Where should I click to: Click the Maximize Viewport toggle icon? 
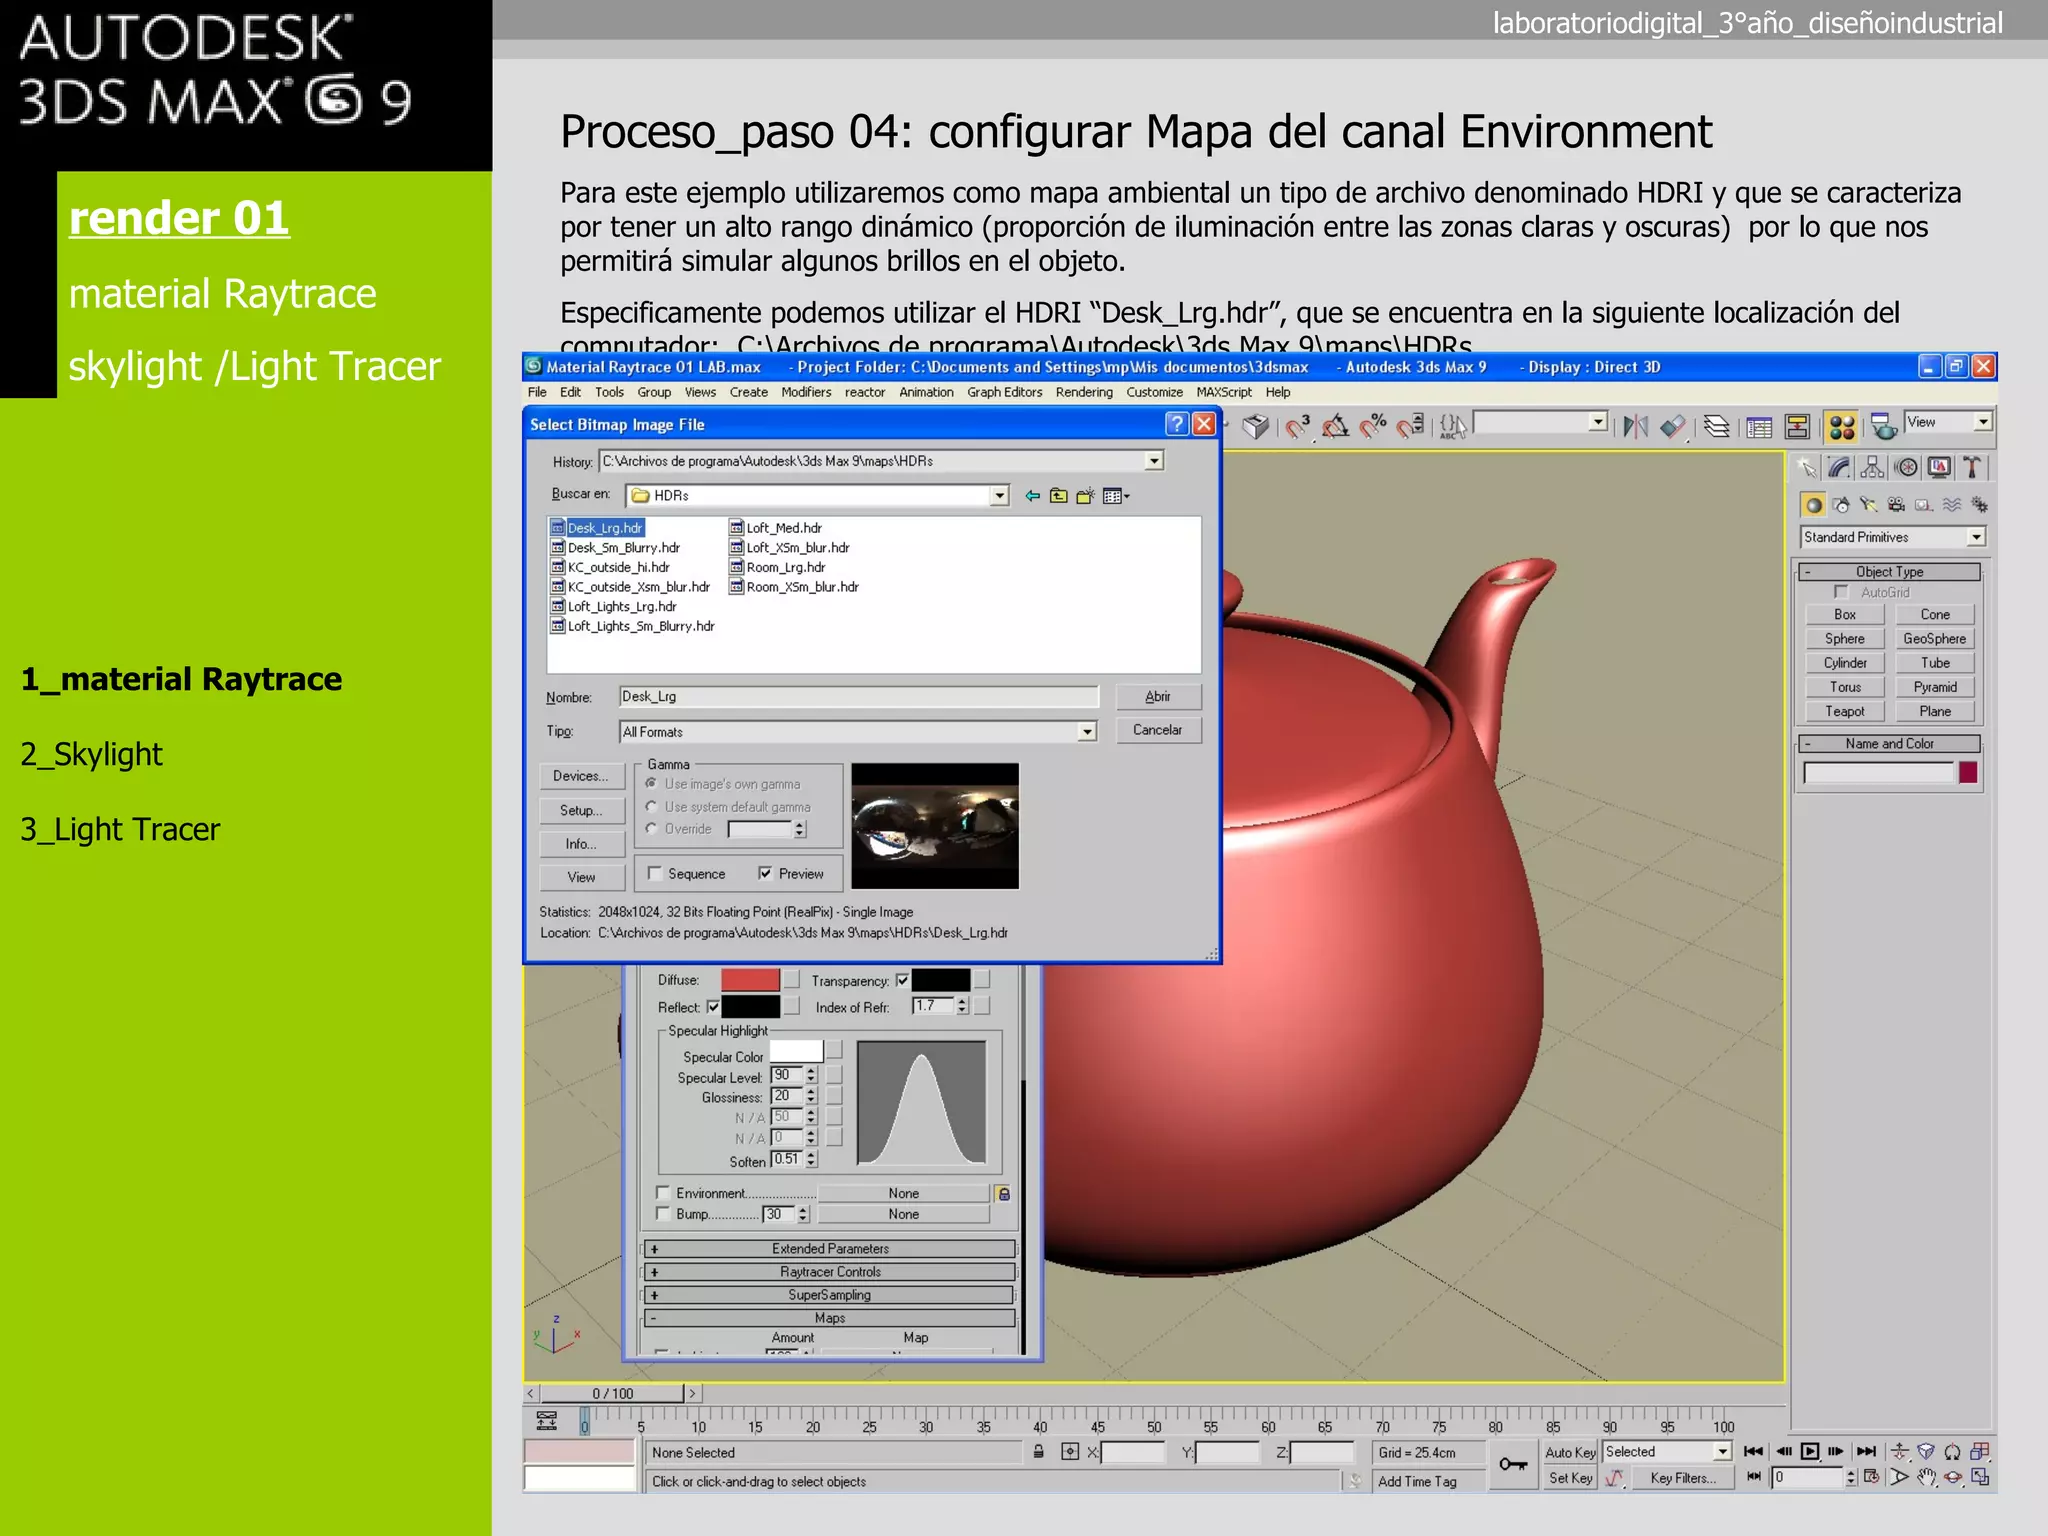point(1980,1477)
